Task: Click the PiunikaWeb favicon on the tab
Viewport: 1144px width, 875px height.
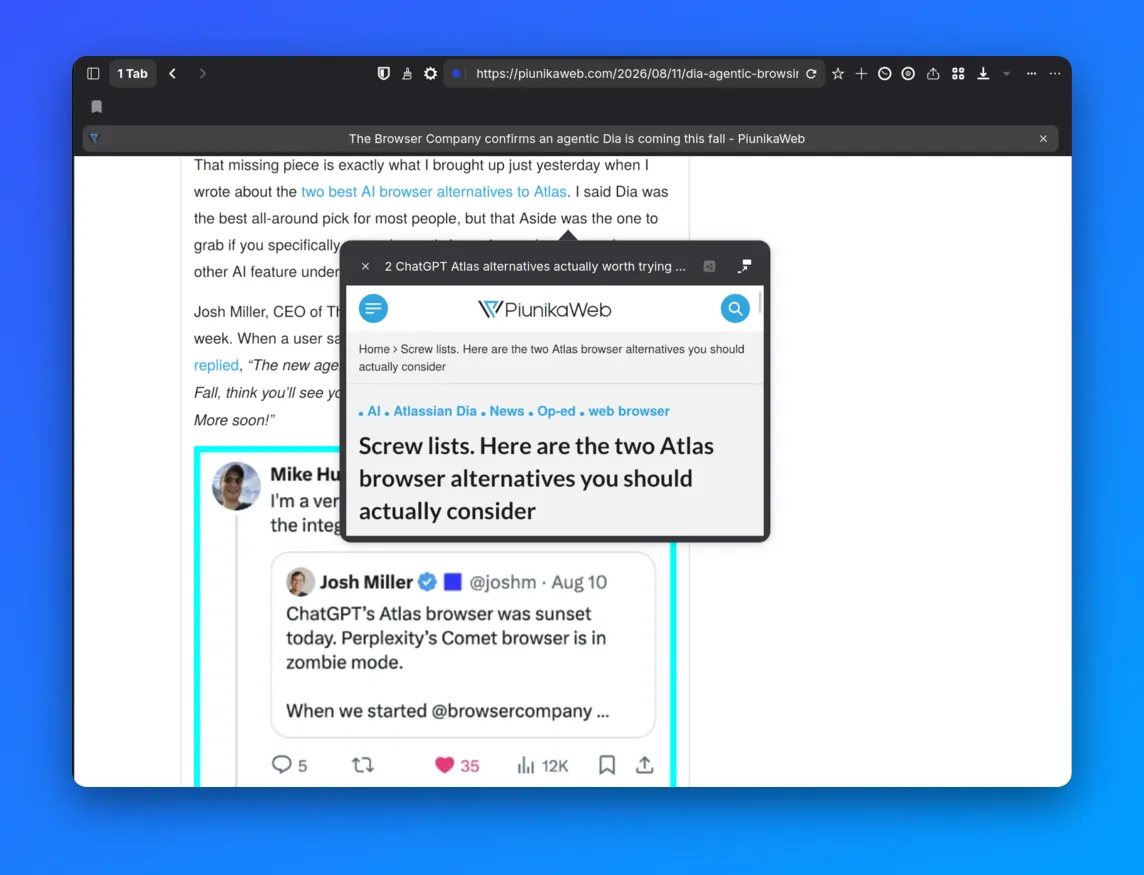Action: coord(94,138)
